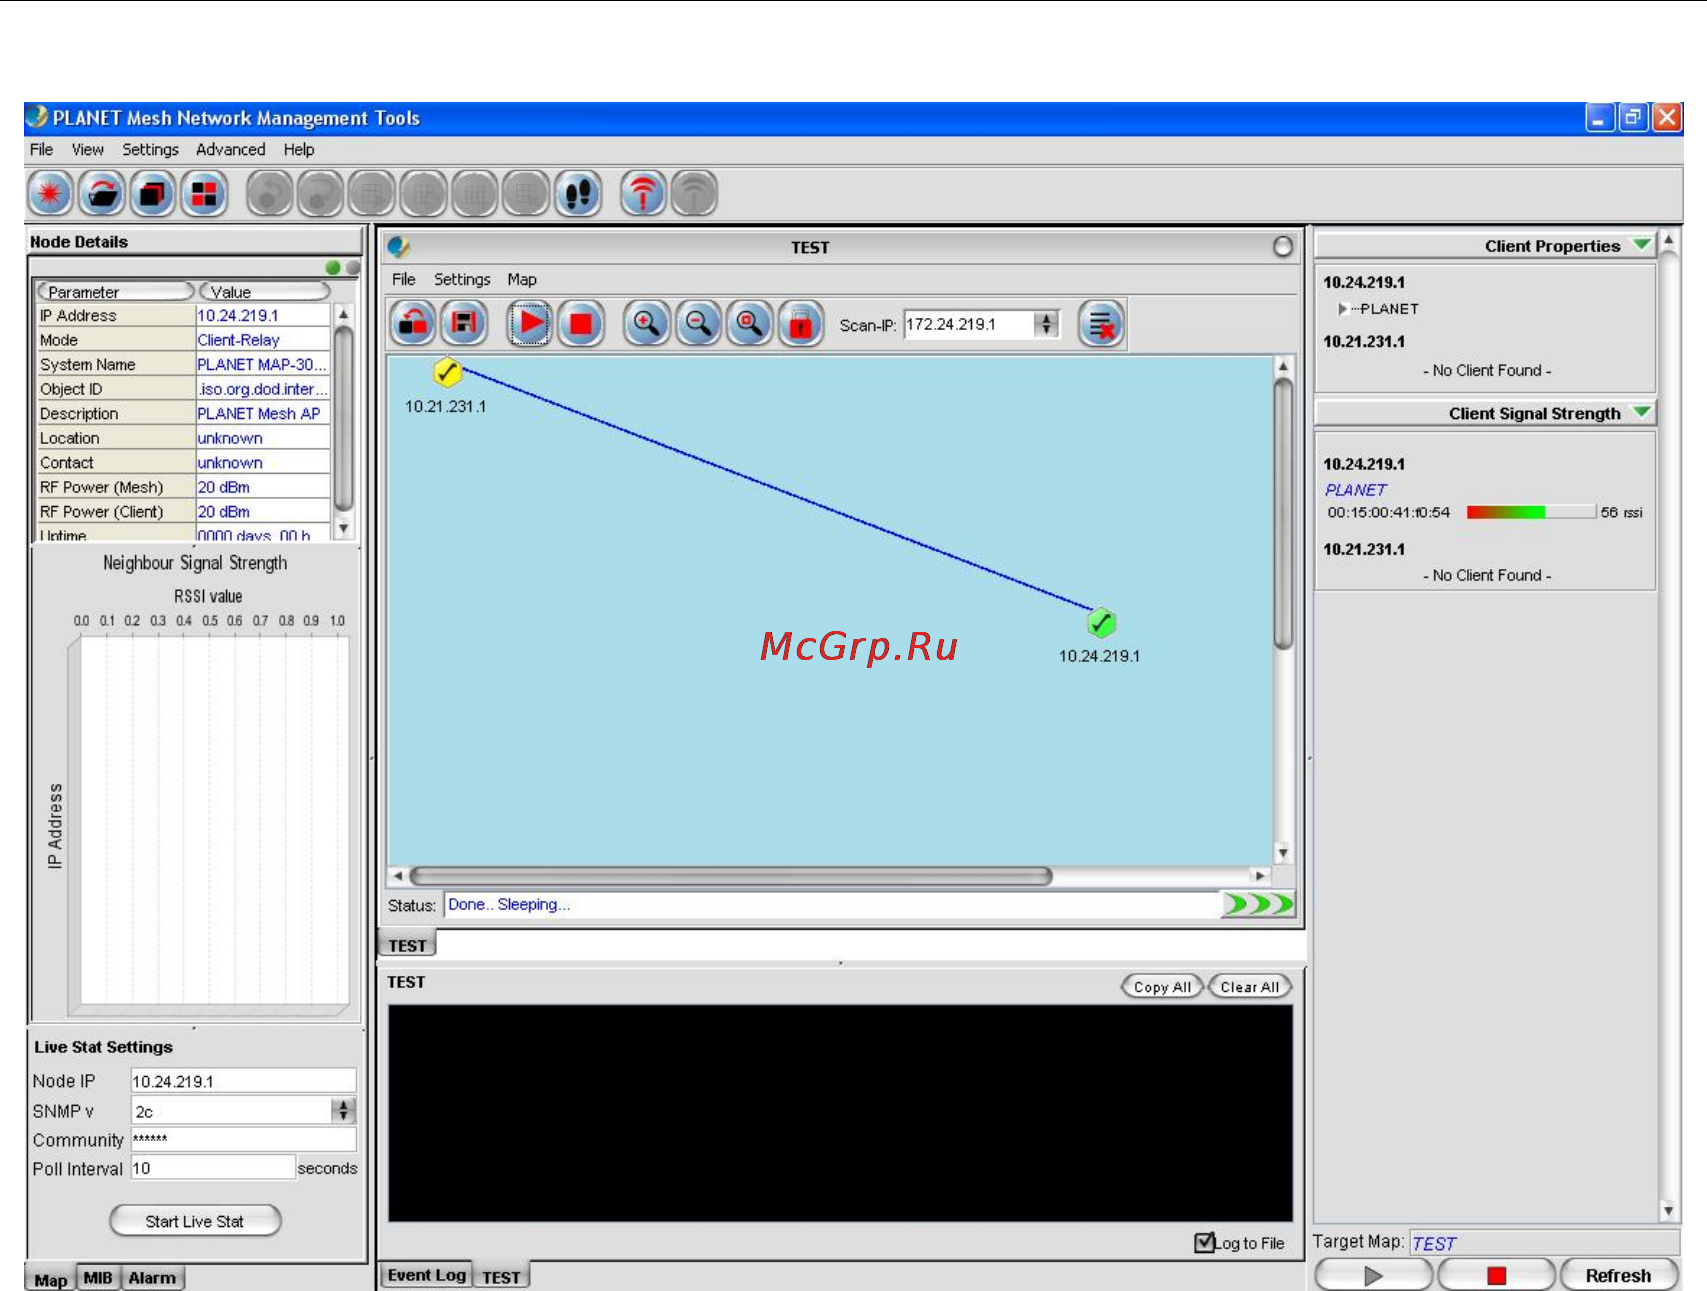Expand the PLANET tree node under 10.24.219.1

[1343, 309]
